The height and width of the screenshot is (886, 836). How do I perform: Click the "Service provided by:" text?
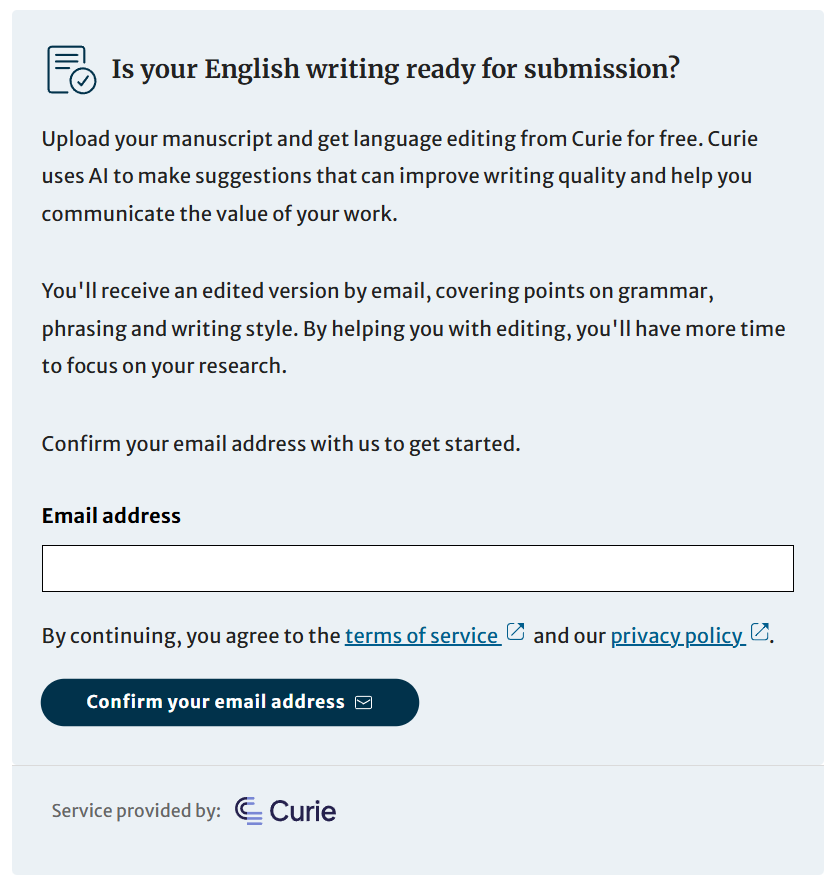coord(136,811)
